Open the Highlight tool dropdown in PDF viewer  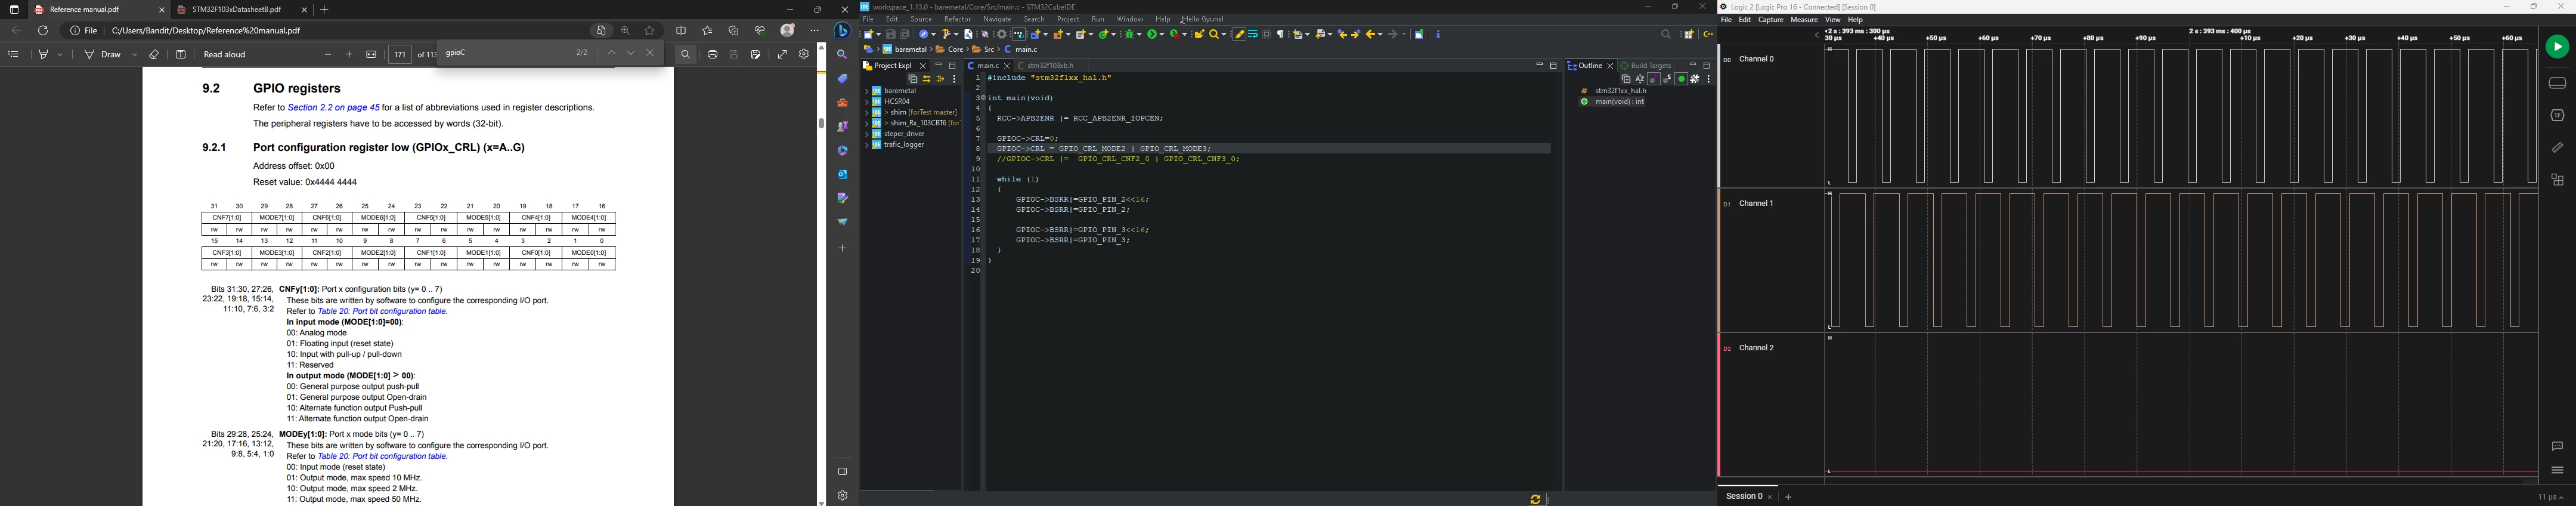coord(61,55)
